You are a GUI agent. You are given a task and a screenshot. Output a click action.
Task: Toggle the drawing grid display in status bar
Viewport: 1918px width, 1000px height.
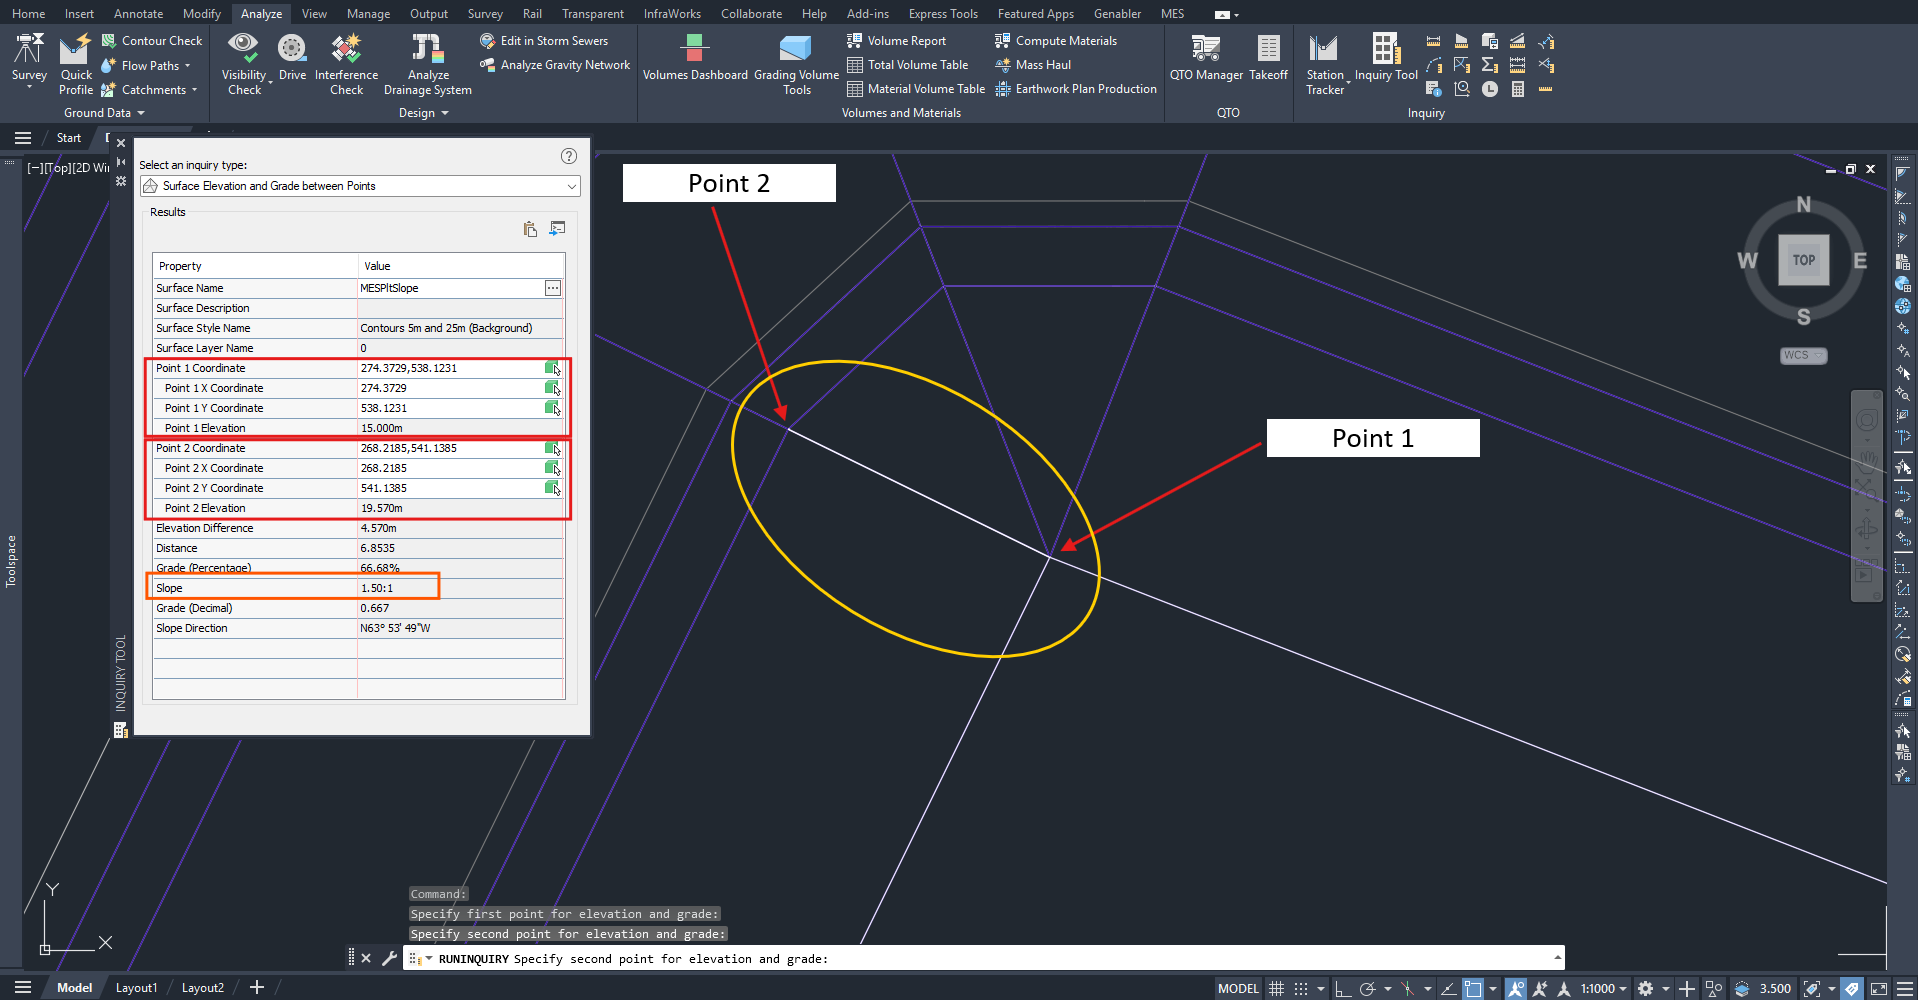[x=1276, y=988]
